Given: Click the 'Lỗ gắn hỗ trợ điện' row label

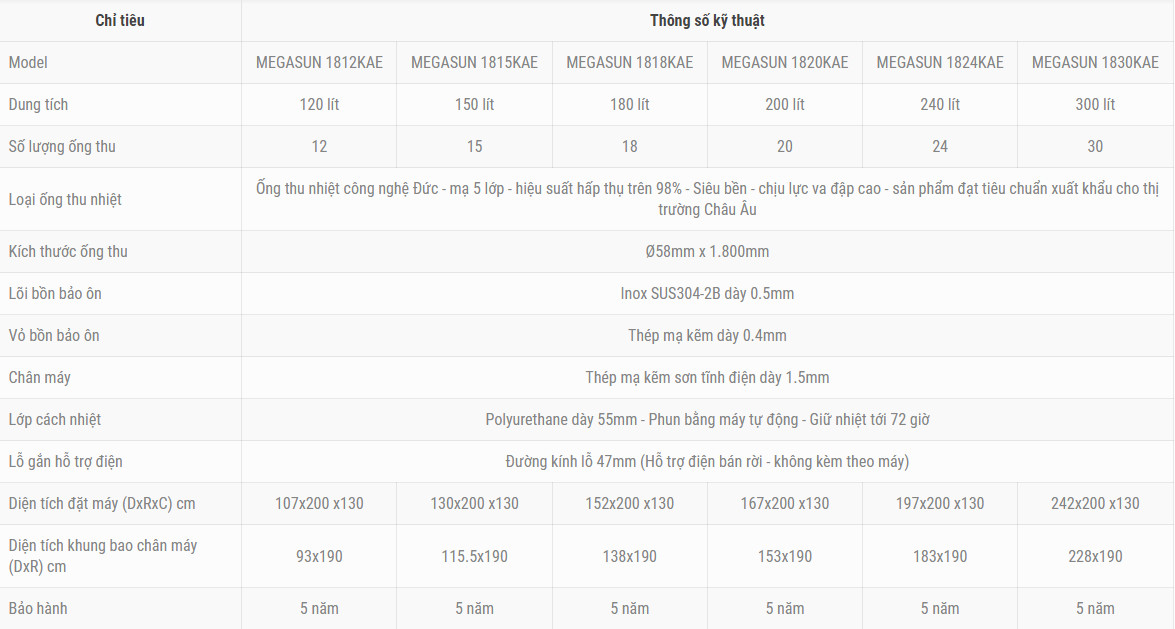Looking at the screenshot, I should [65, 461].
